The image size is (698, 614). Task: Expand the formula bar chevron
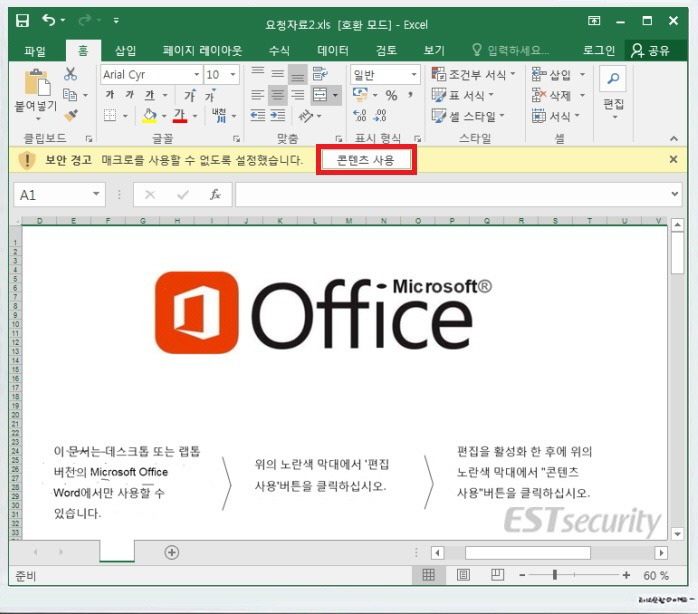coord(675,194)
